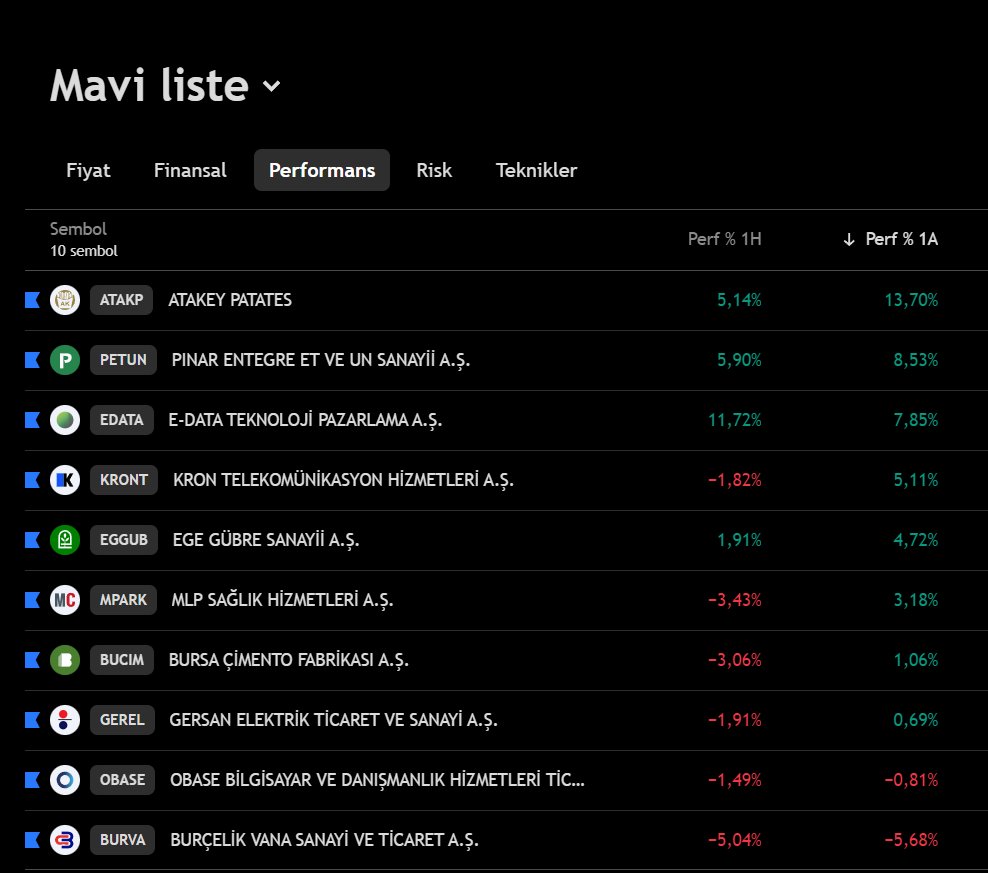Click the Mavi liste title

click(149, 85)
